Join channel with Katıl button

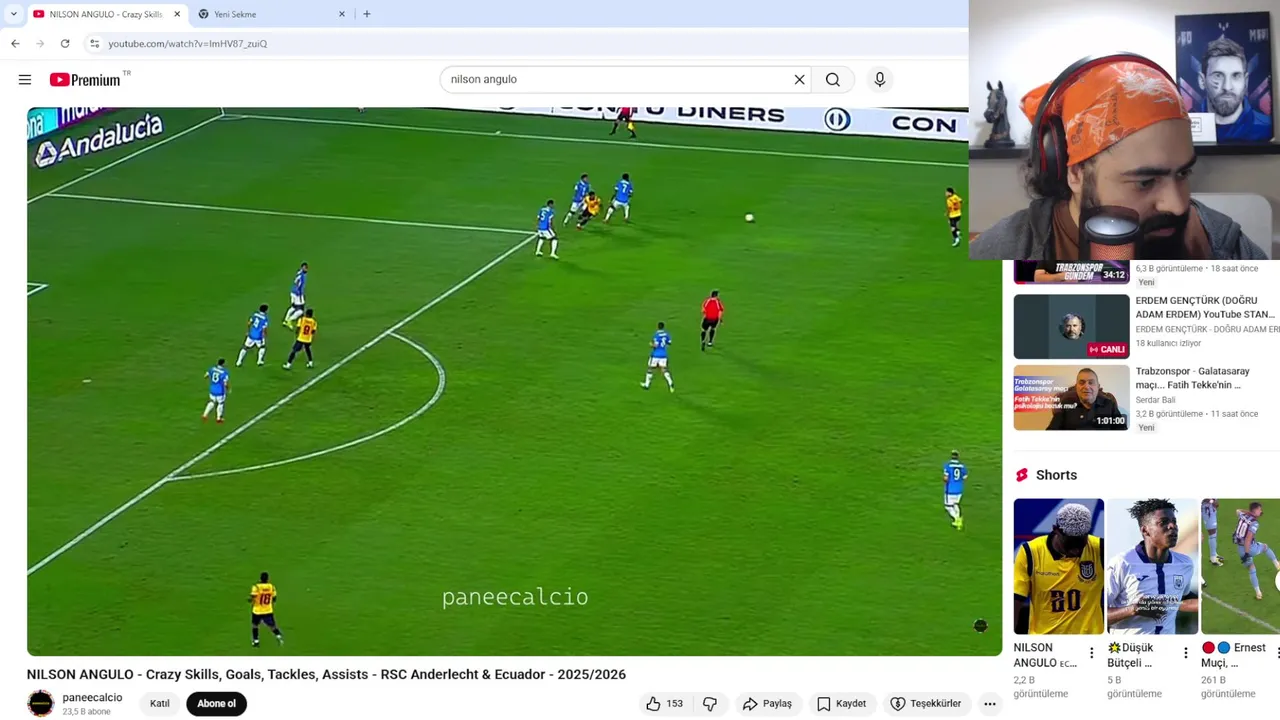[x=160, y=704]
